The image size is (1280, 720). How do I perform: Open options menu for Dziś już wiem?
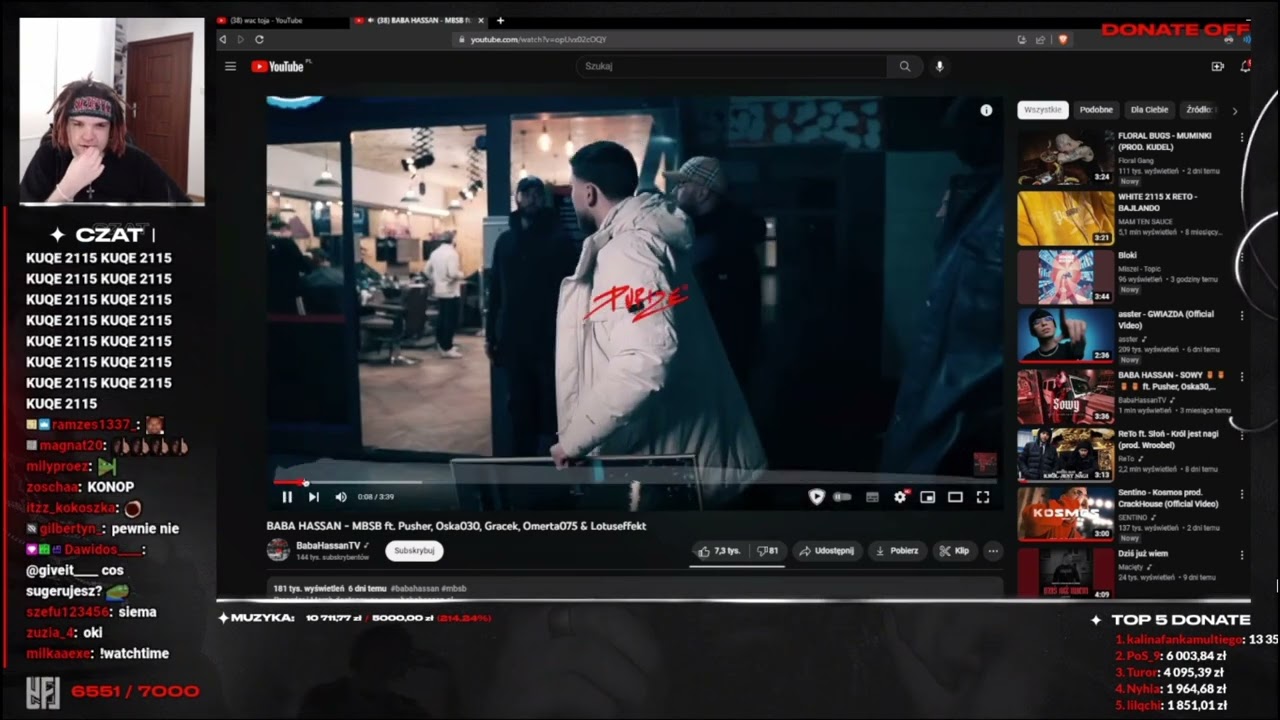coord(1242,554)
